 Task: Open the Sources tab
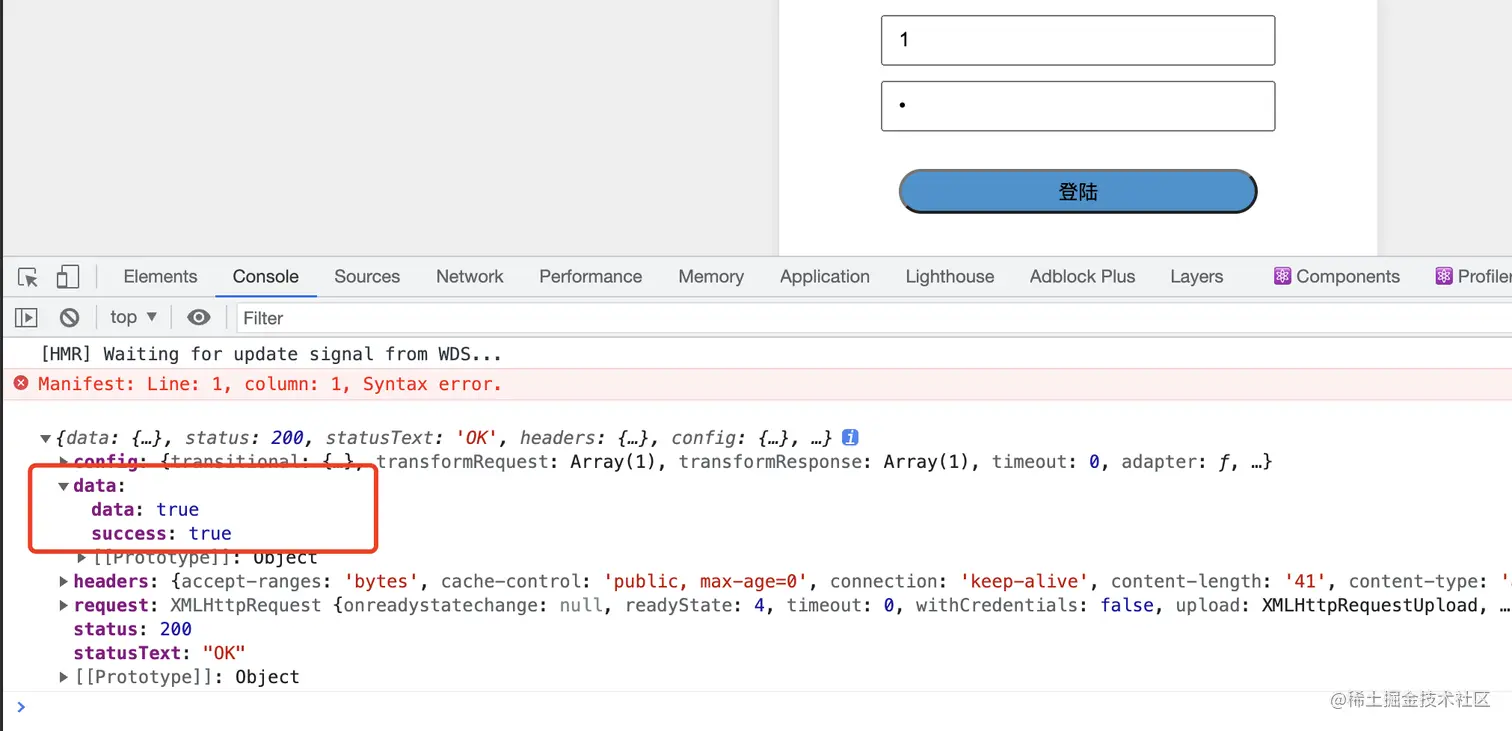point(367,277)
